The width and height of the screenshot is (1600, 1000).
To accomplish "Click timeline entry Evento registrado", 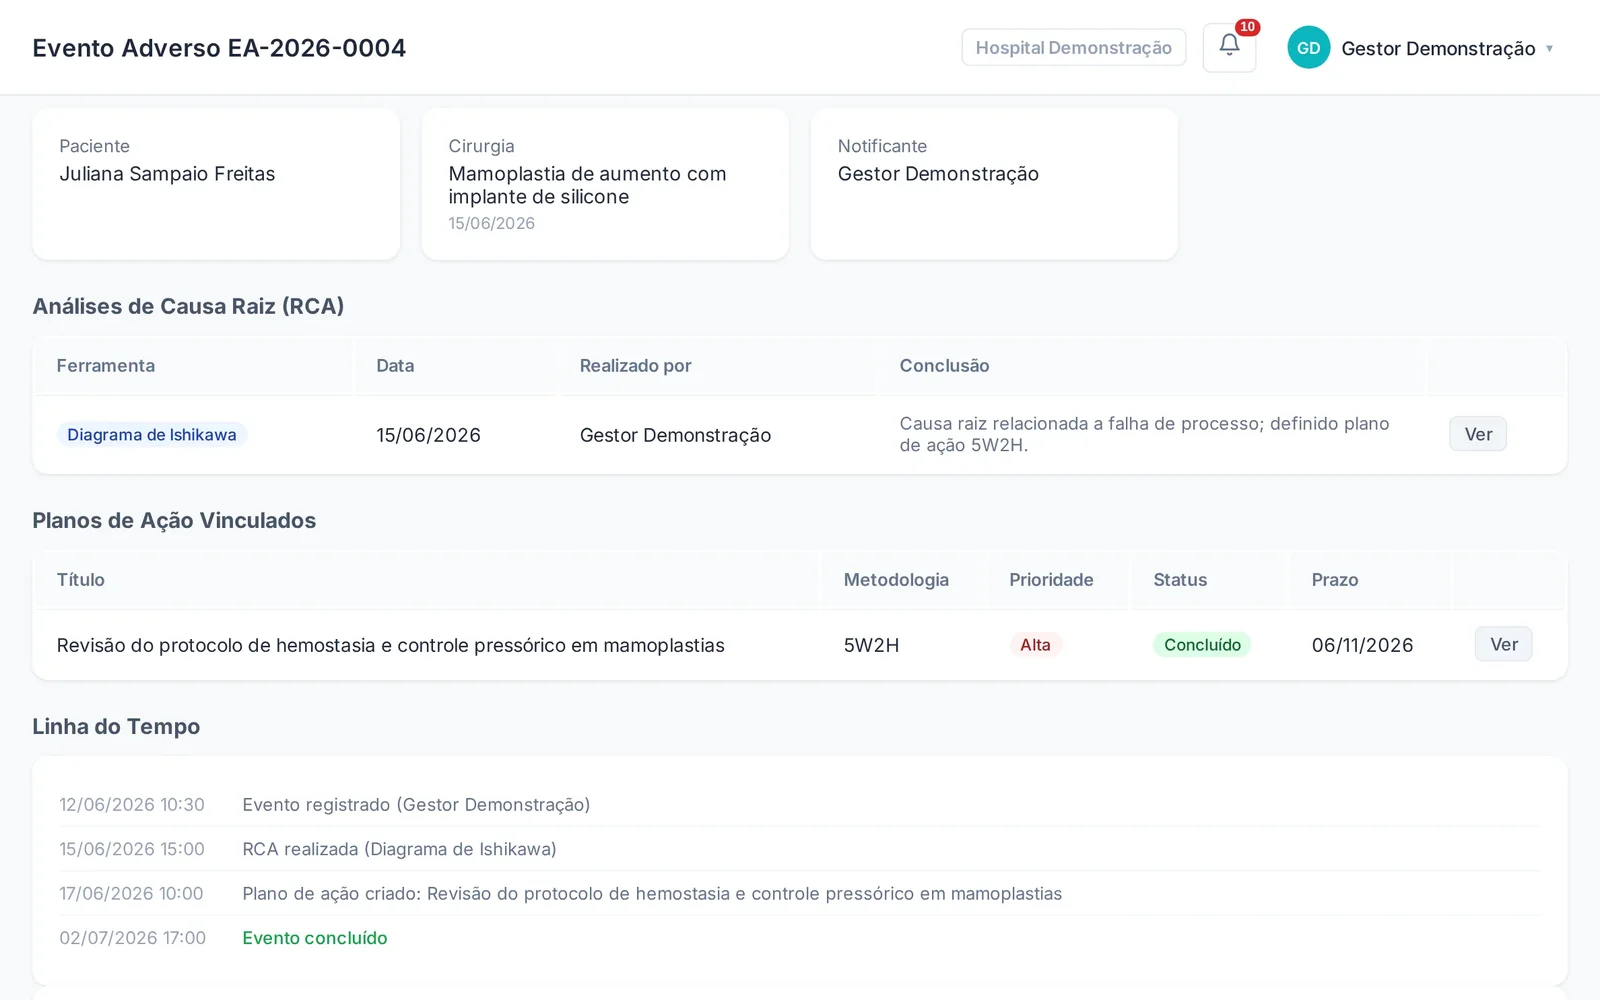I will [x=416, y=805].
